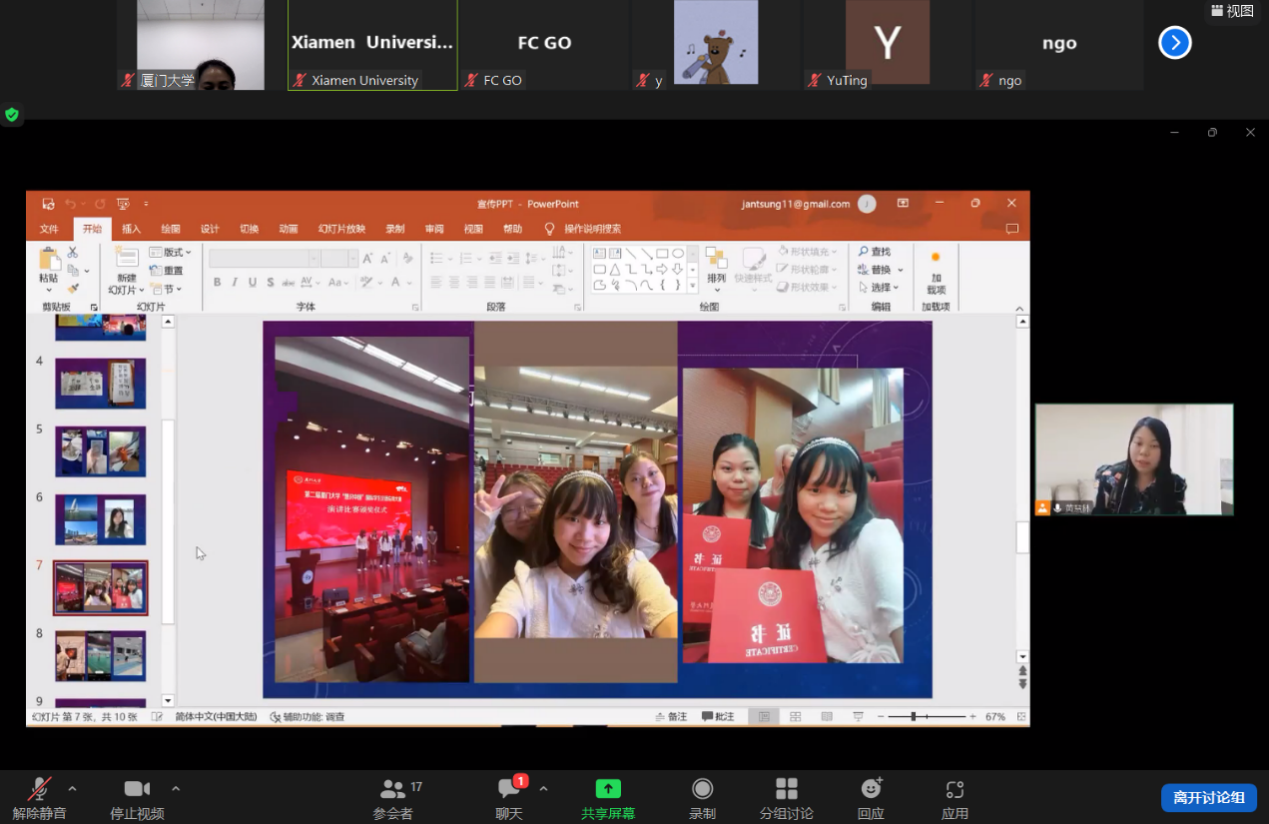
Task: Click Leave Breakout Room (离开讨论组) button
Action: tap(1208, 797)
